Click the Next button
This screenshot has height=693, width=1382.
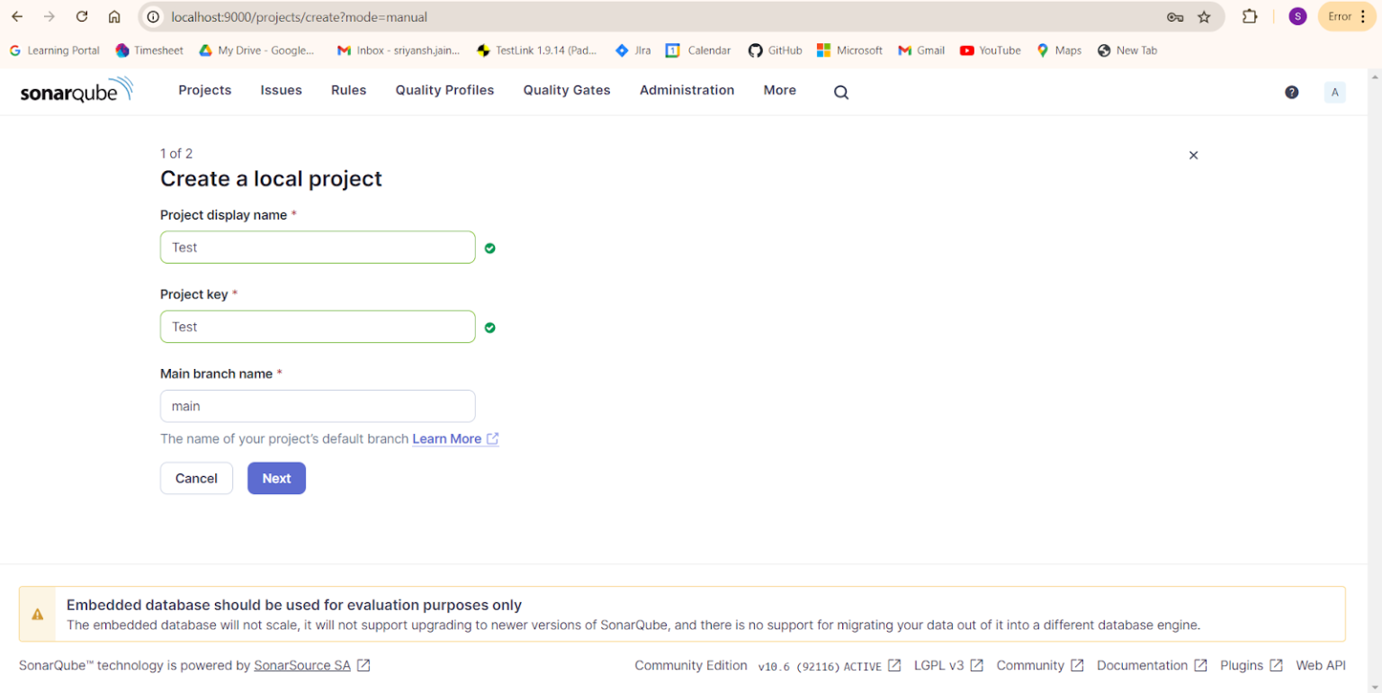[276, 478]
